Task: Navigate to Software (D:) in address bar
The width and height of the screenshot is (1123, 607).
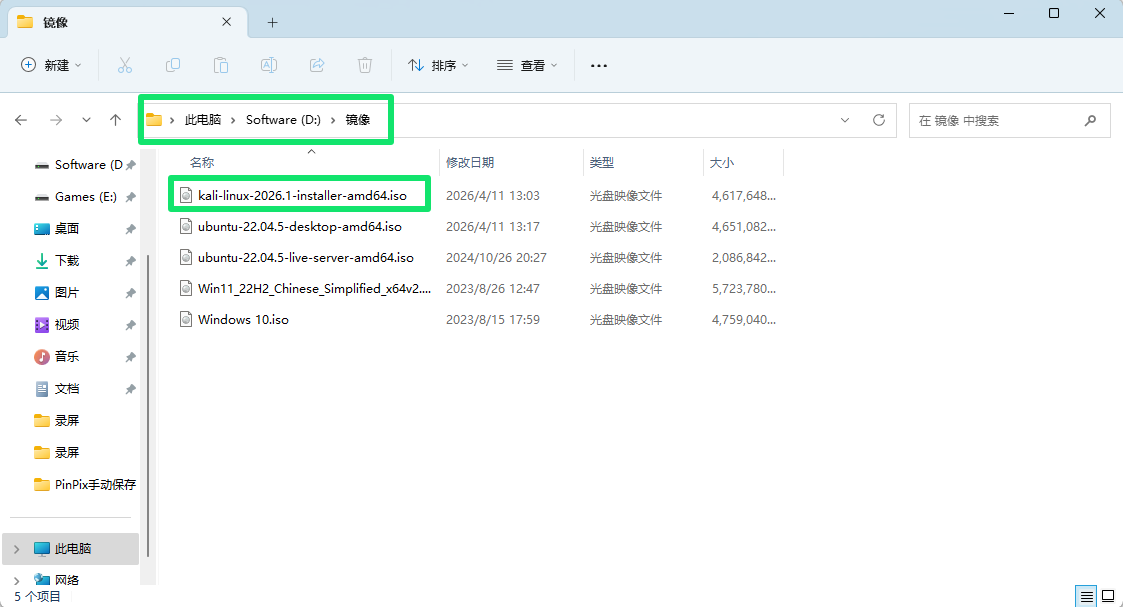Action: (283, 120)
